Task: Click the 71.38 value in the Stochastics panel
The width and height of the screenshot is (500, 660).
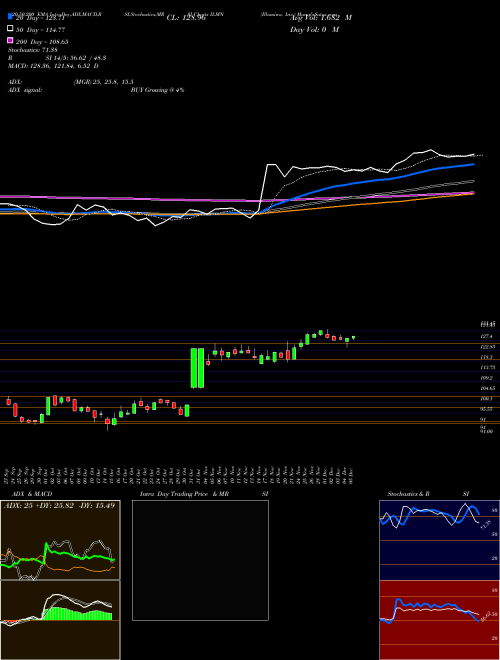Action: (484, 526)
